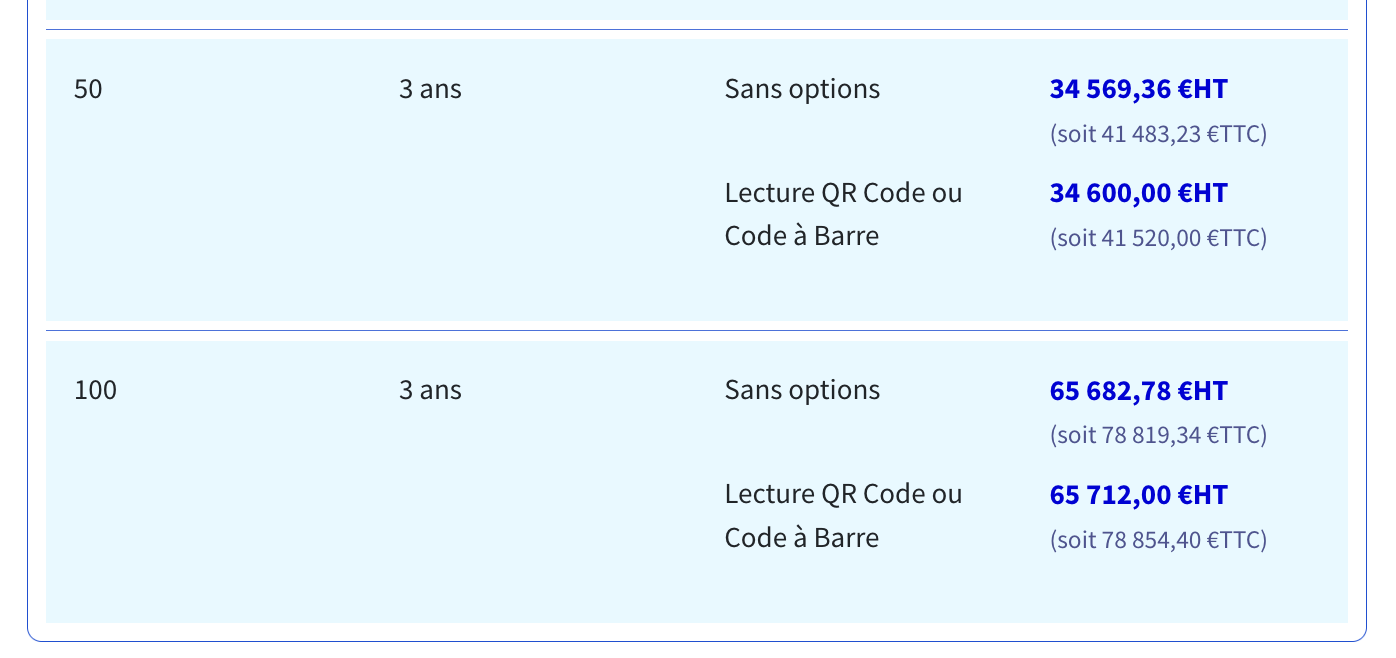Select Sans options in the 50 row
The image size is (1396, 658).
point(802,89)
